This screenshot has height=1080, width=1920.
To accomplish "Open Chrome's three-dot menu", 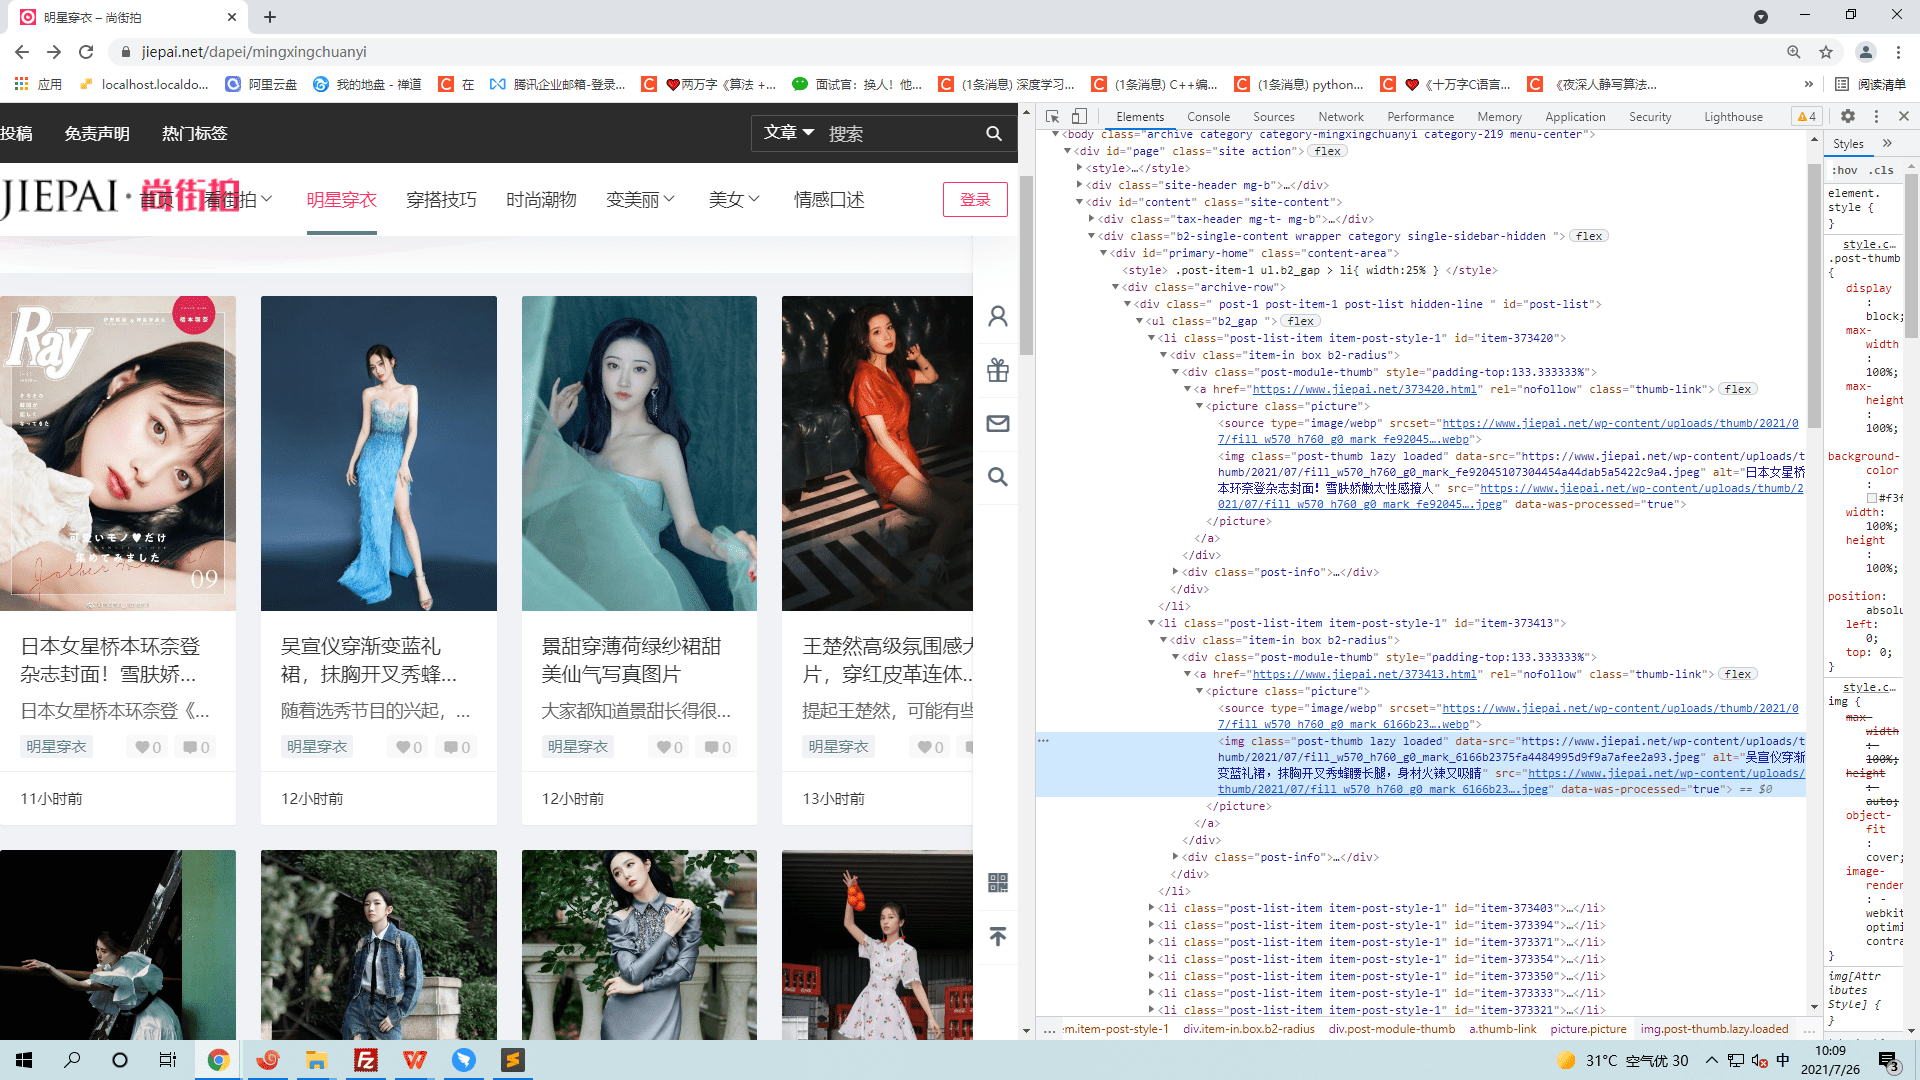I will click(1898, 52).
